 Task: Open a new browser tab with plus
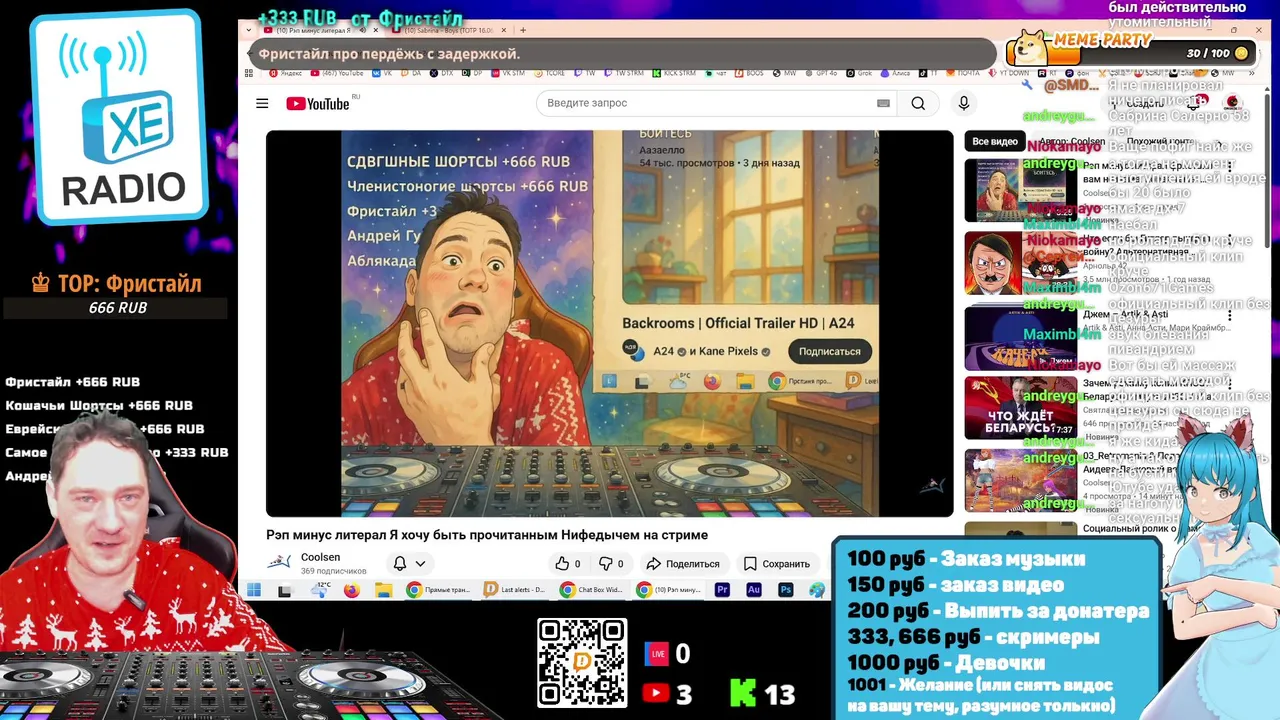523,30
